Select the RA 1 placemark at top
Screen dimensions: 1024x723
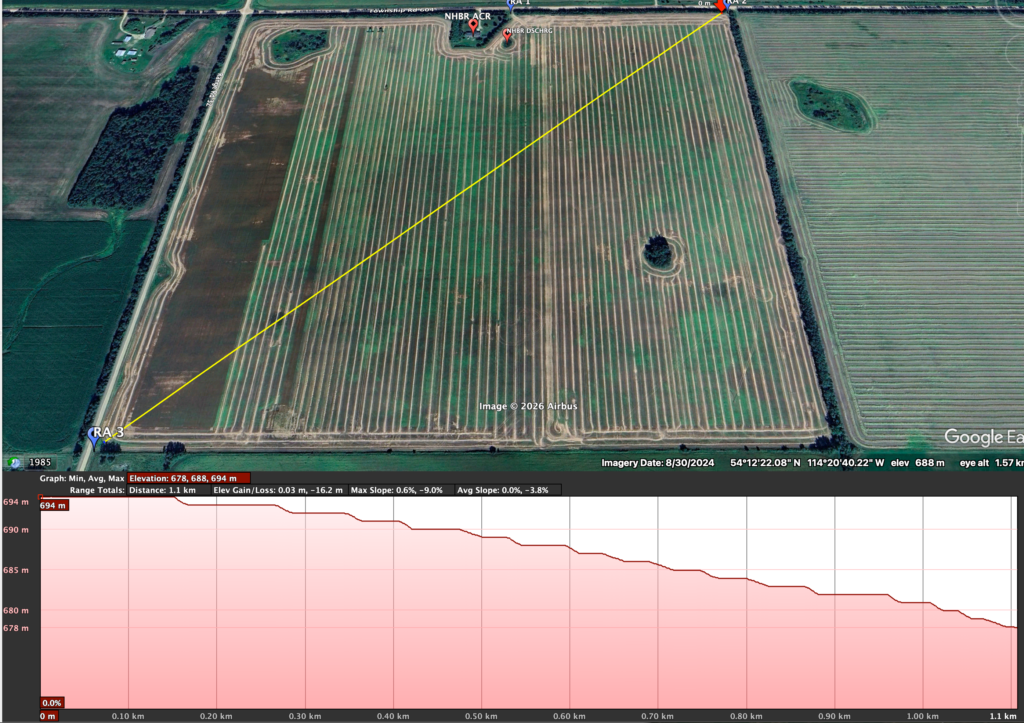pos(513,4)
